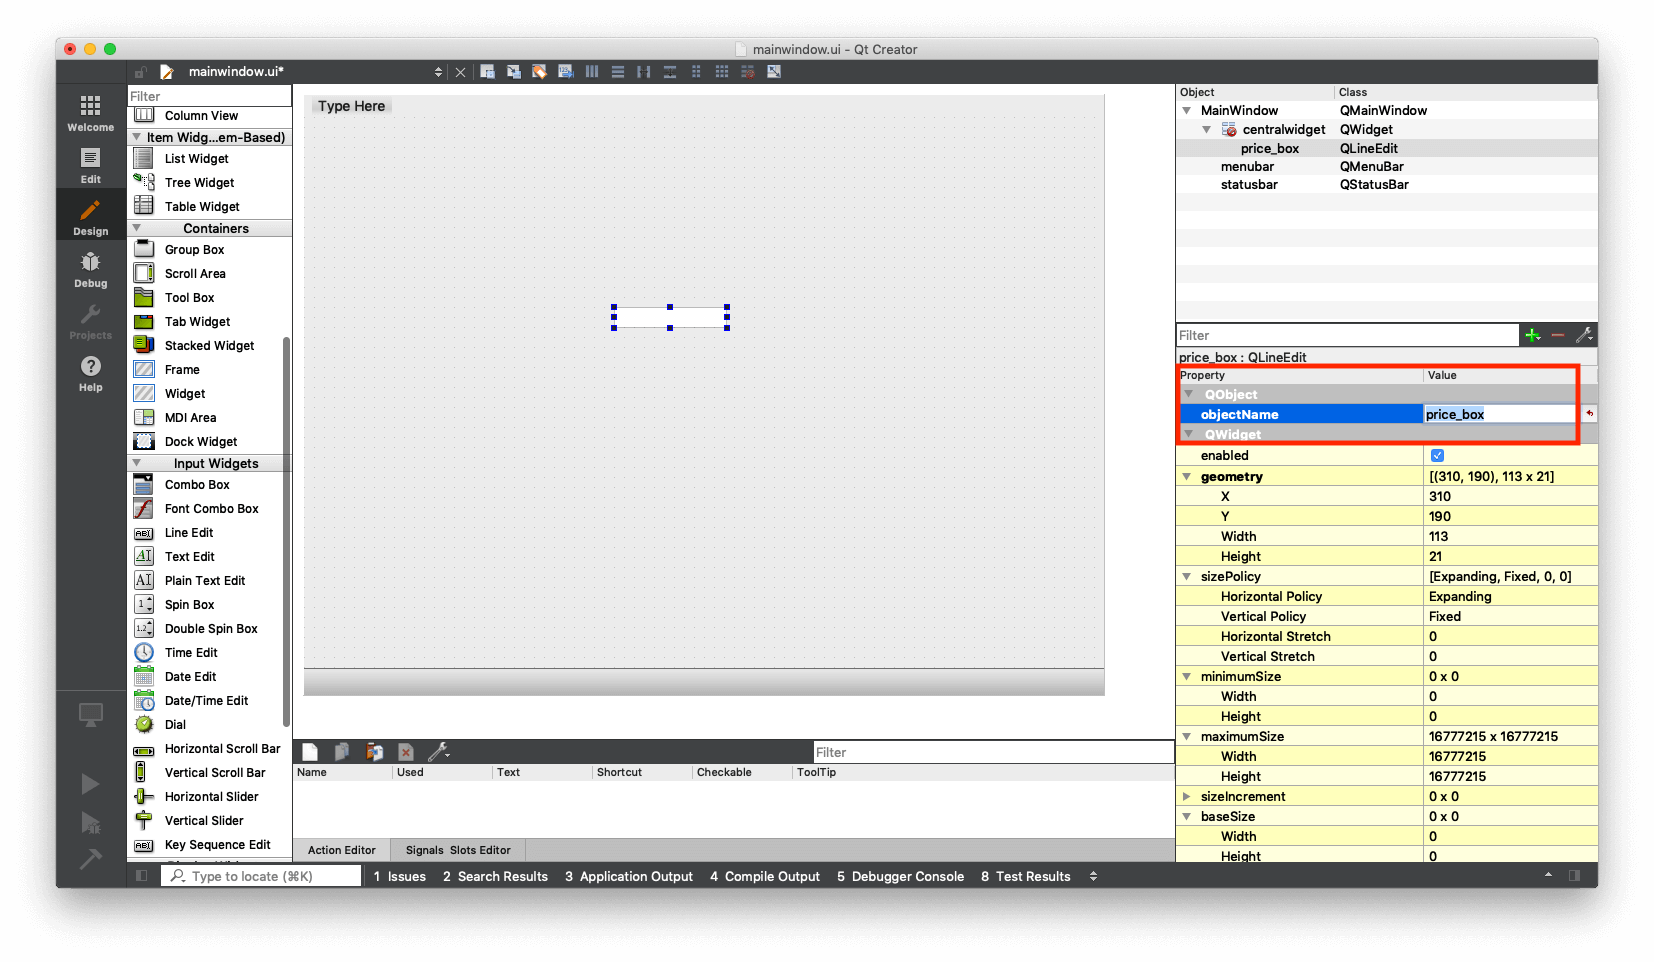Click the Type to locate search field

coord(262,877)
